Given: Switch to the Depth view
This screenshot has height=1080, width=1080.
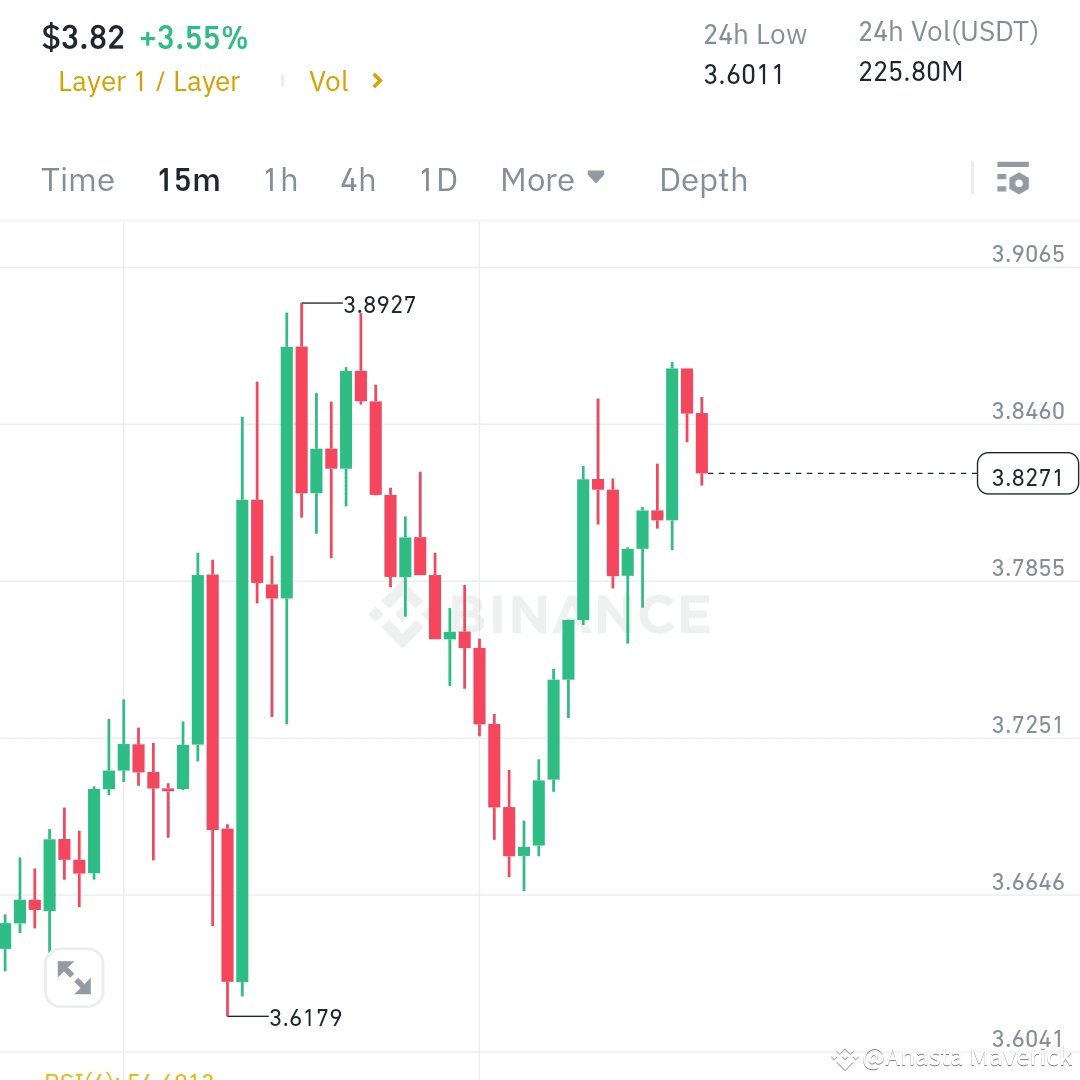Looking at the screenshot, I should click(x=703, y=179).
